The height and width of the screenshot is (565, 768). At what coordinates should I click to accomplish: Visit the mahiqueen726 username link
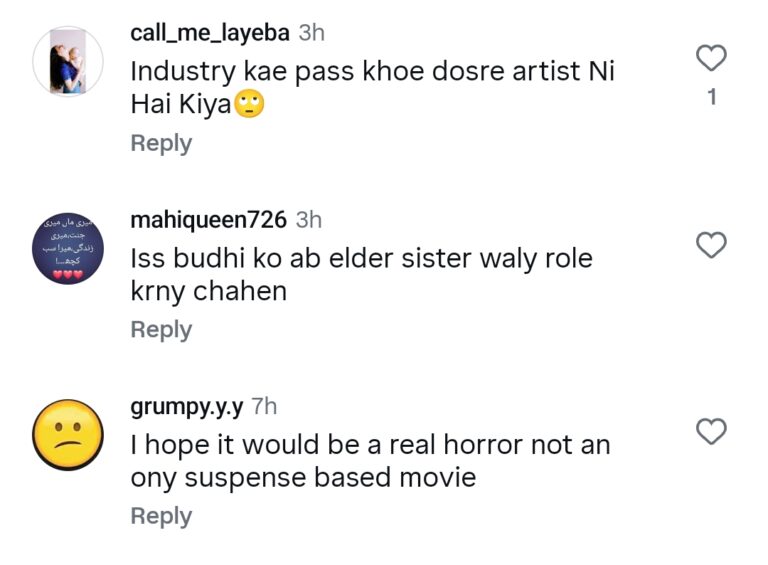pos(209,219)
